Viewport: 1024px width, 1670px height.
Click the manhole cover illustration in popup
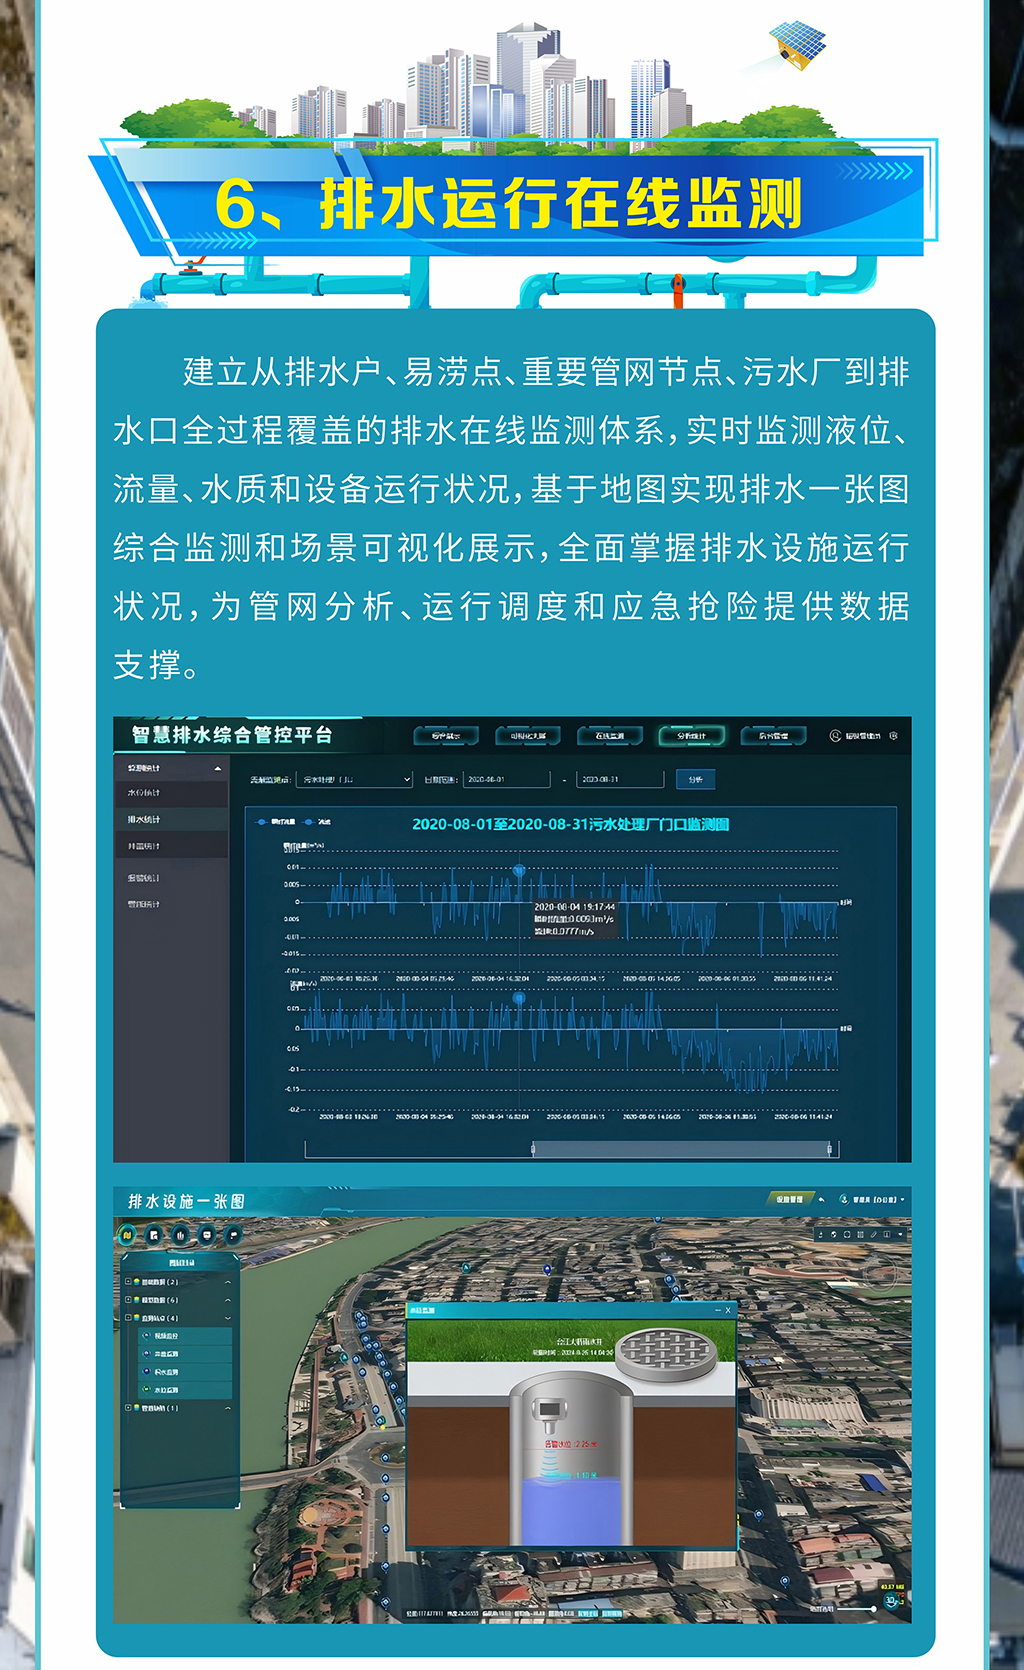tap(666, 1354)
